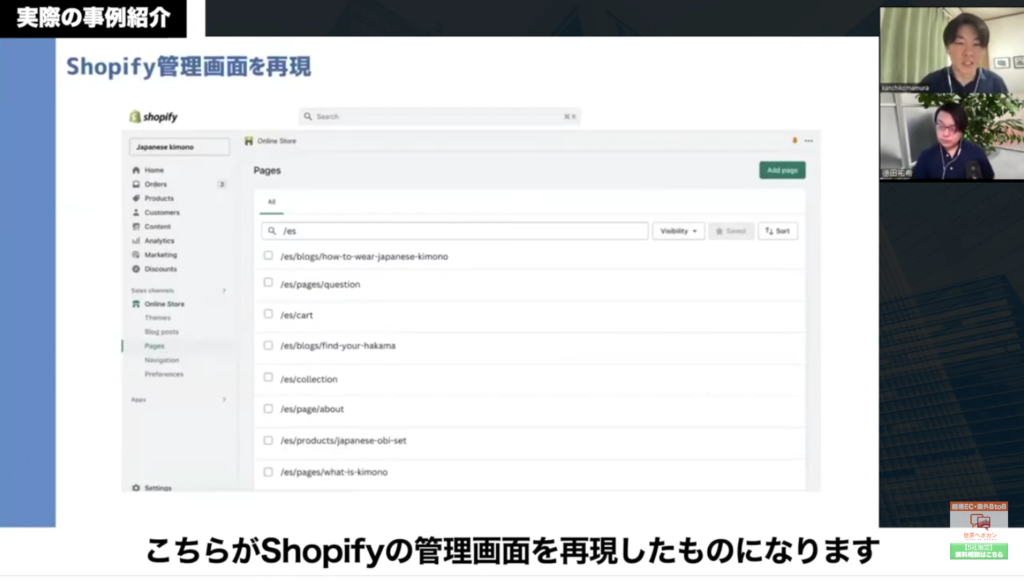
Task: Click the star icon on Saved button
Action: pyautogui.click(x=719, y=231)
